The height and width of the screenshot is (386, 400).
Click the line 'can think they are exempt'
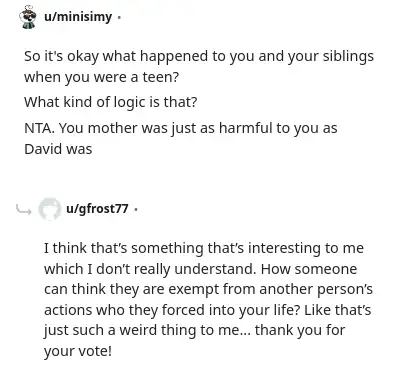pos(208,289)
